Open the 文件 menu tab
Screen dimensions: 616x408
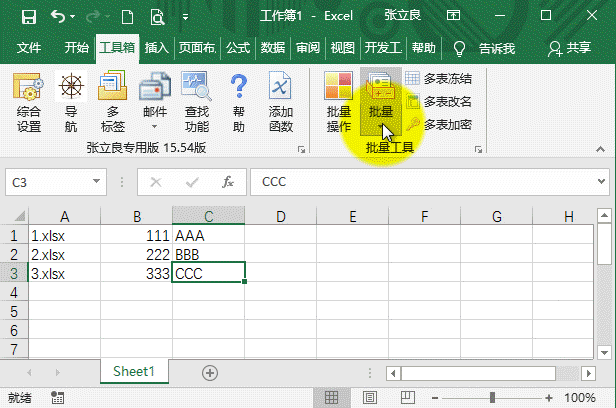click(x=29, y=48)
